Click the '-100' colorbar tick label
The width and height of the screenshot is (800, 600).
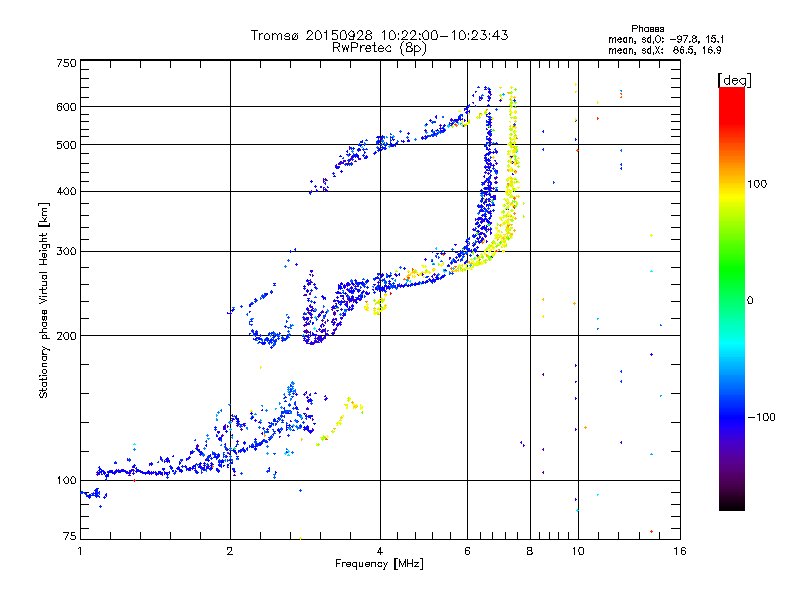point(761,417)
